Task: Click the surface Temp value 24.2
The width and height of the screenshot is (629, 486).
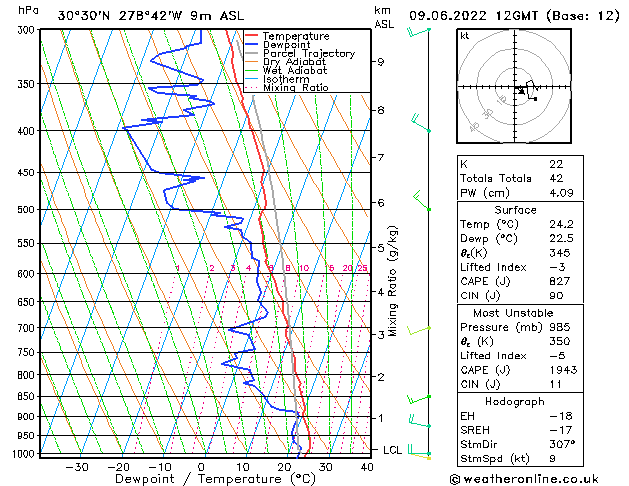Action: click(x=561, y=224)
